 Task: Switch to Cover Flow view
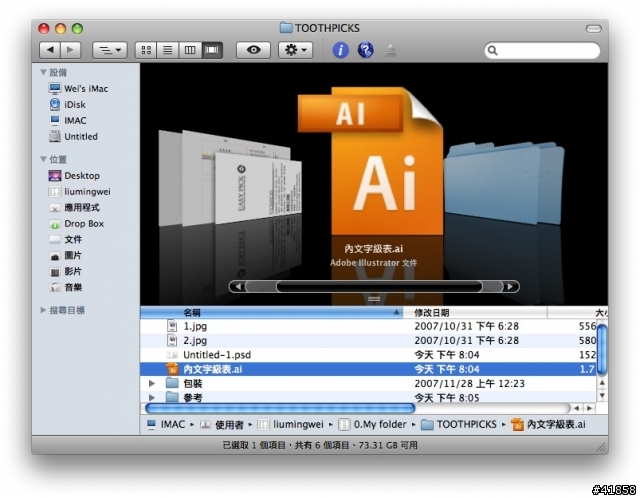[x=211, y=50]
